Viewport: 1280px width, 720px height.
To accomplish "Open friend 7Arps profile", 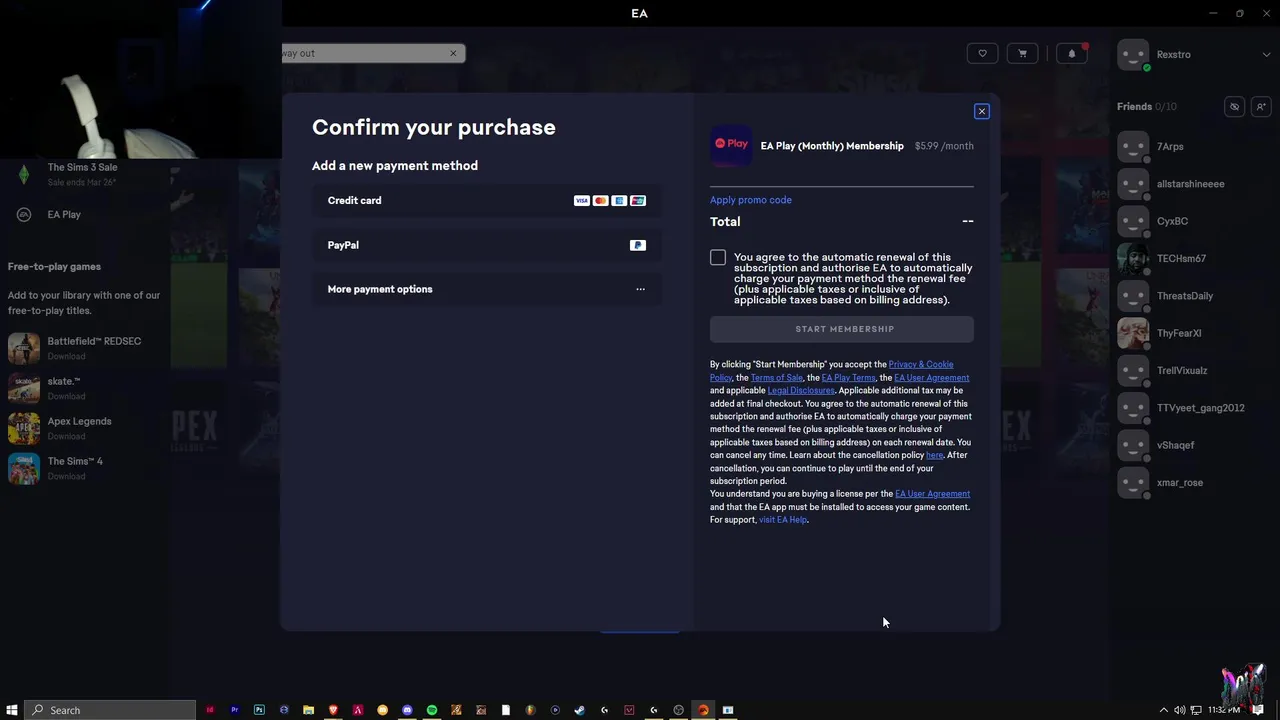I will (x=1170, y=147).
